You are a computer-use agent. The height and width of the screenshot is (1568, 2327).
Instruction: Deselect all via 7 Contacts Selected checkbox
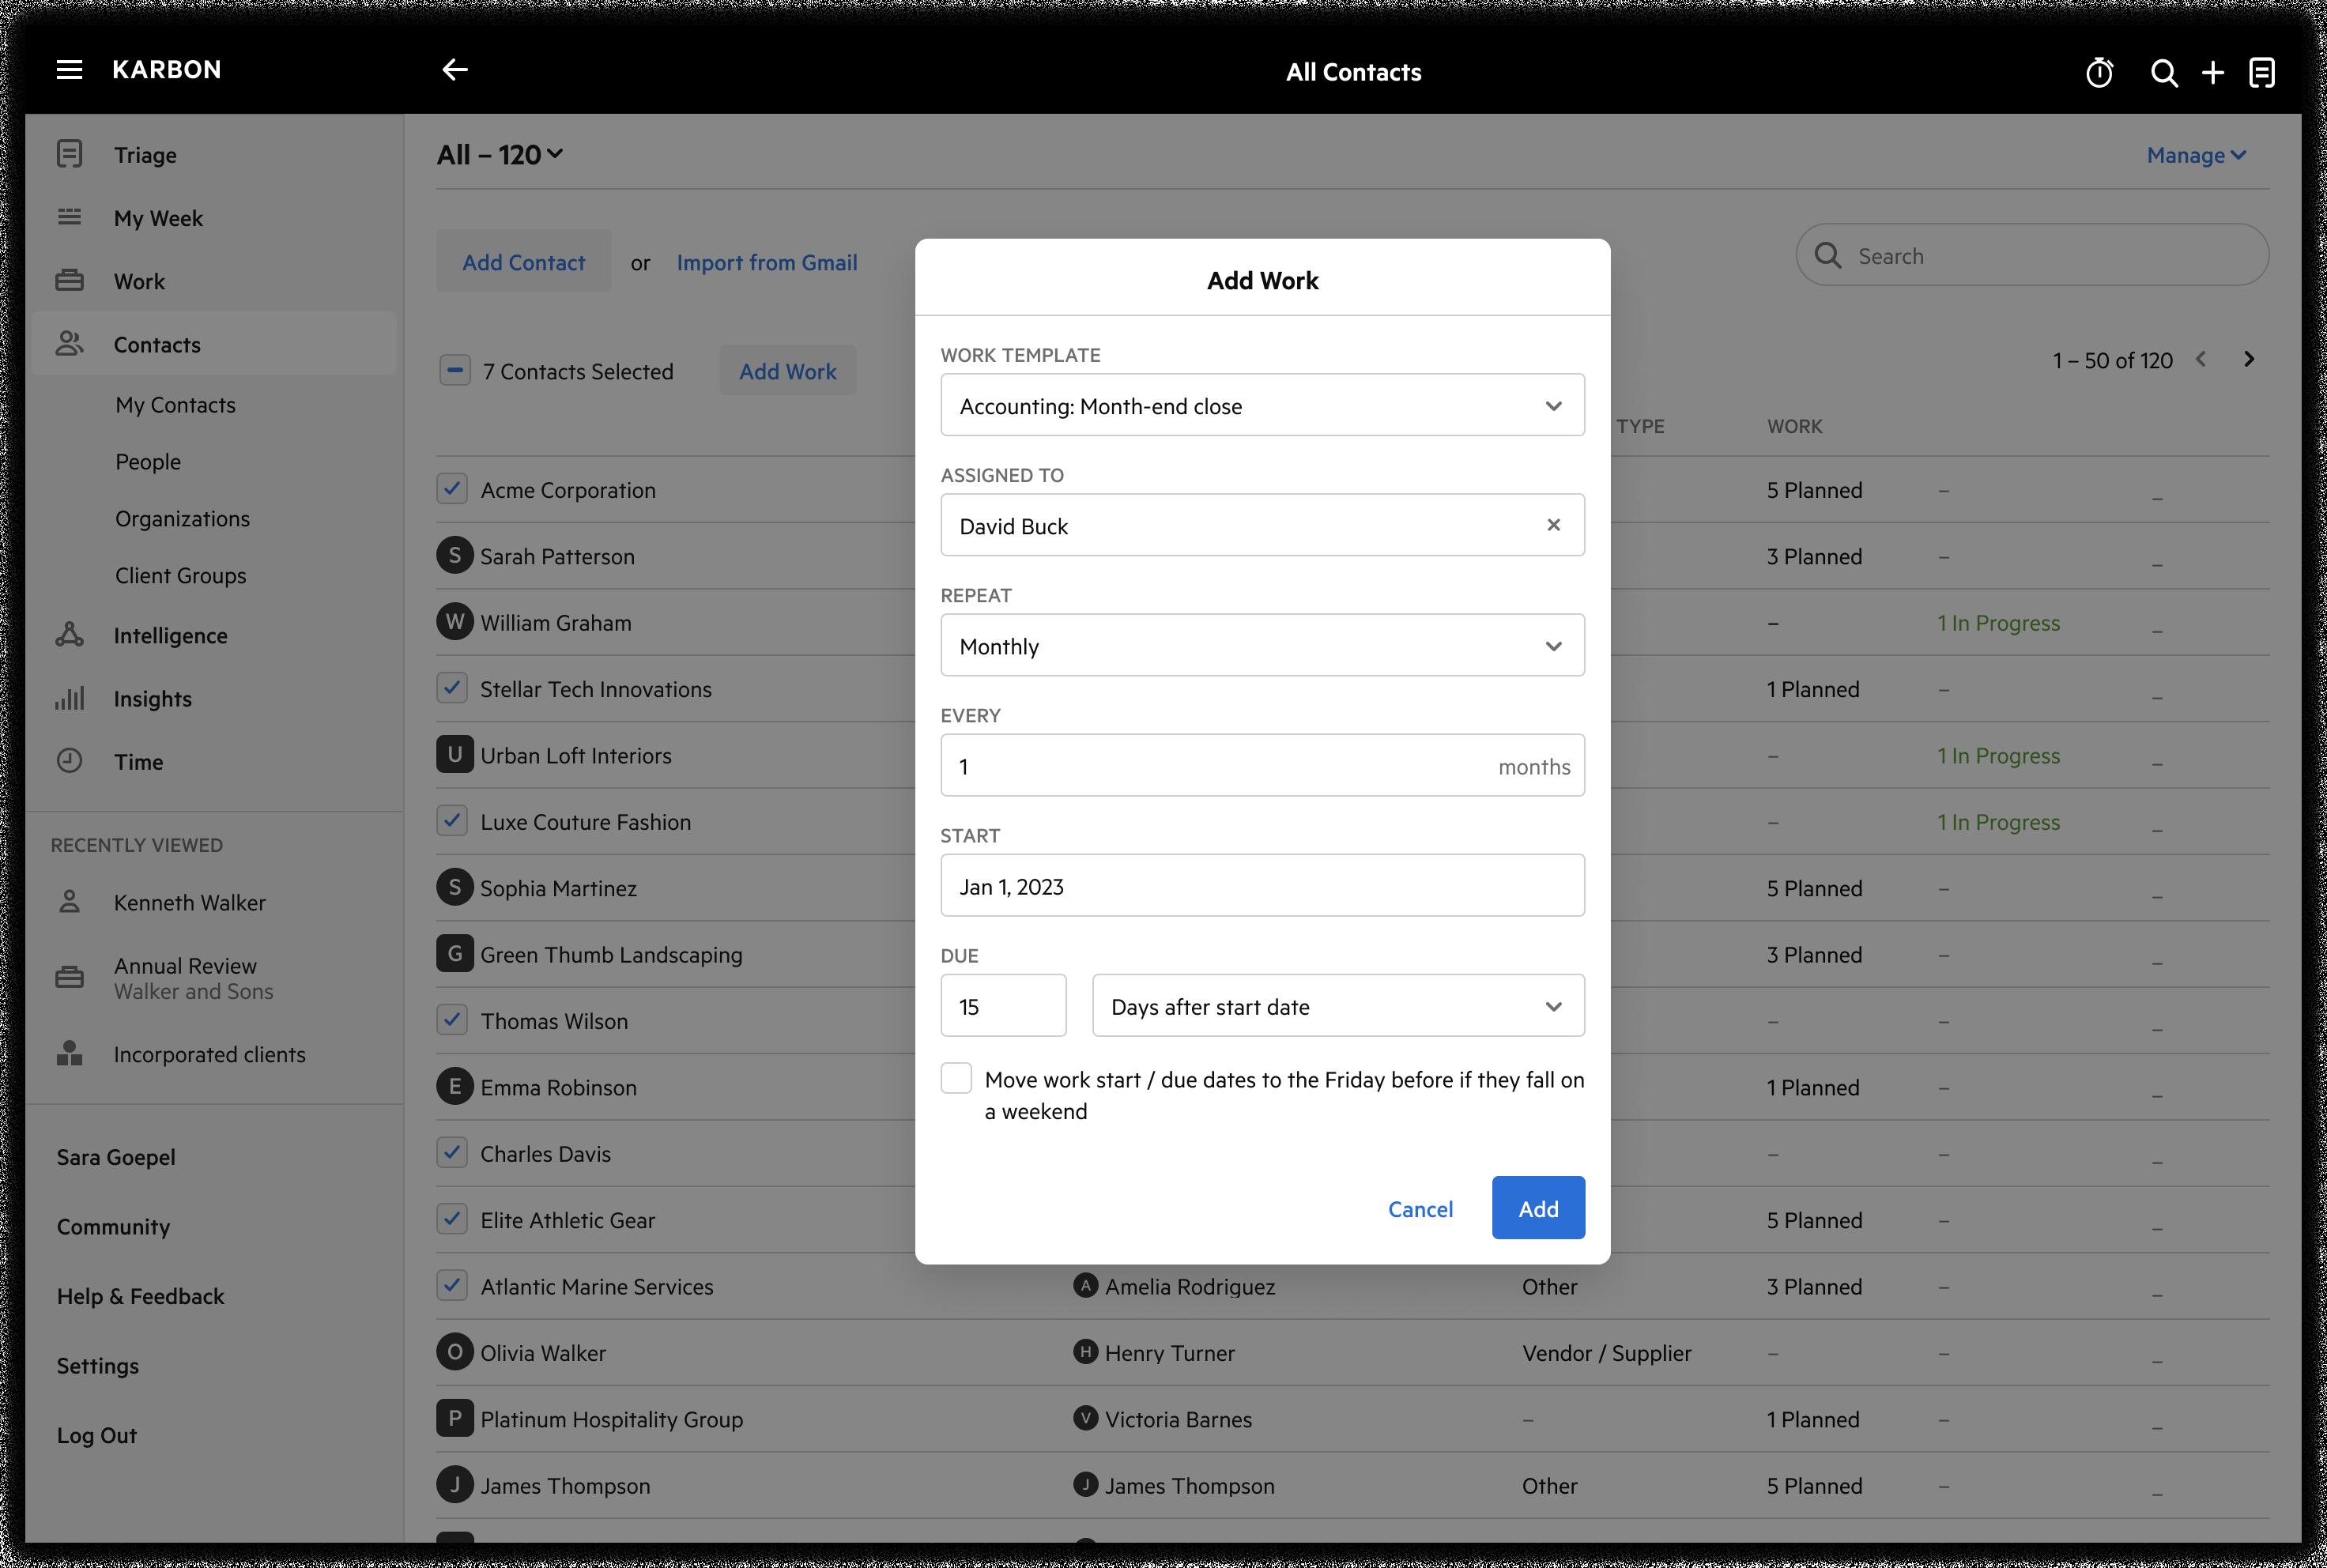455,371
